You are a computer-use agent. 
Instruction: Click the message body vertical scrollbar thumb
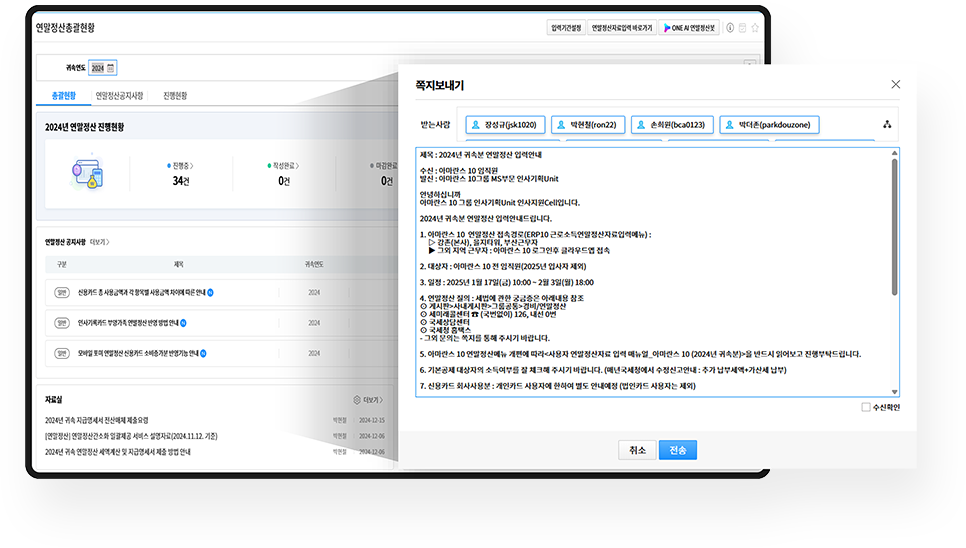tap(895, 227)
